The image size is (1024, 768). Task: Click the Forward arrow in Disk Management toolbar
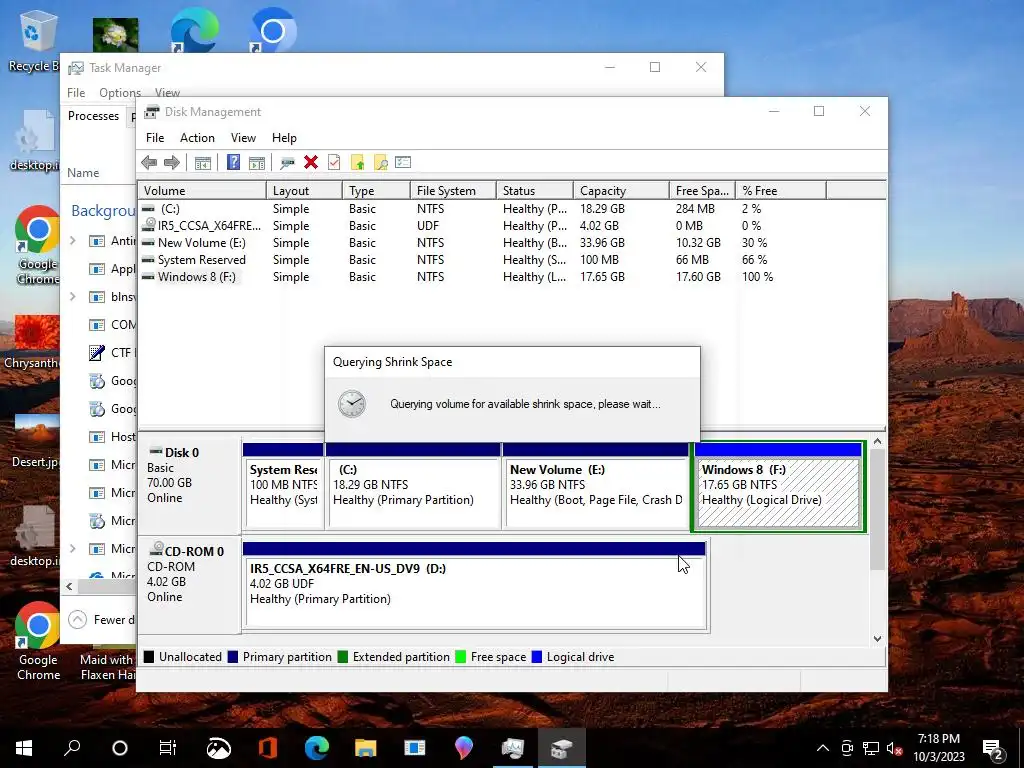coord(172,163)
